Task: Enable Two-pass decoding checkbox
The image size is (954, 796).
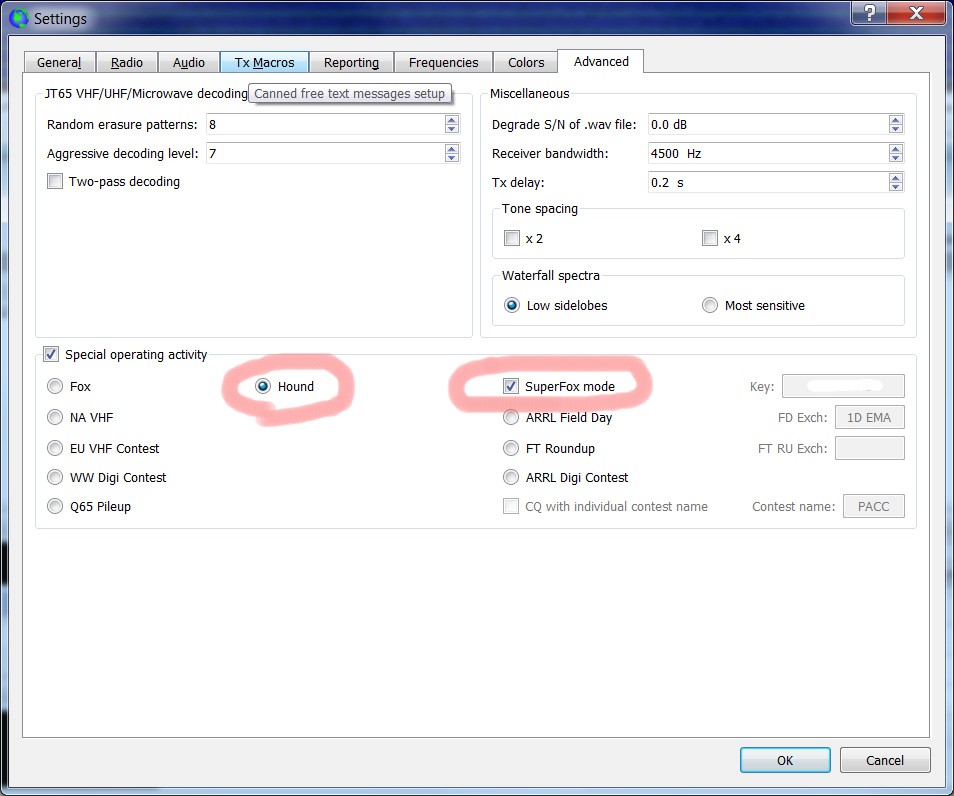Action: point(55,182)
